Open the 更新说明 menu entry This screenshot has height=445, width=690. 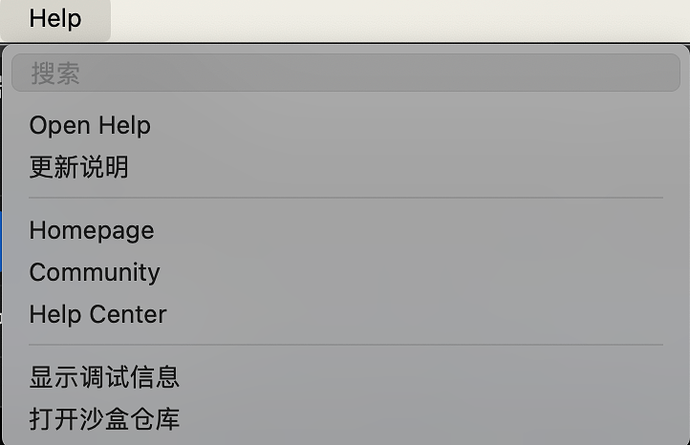point(79,167)
